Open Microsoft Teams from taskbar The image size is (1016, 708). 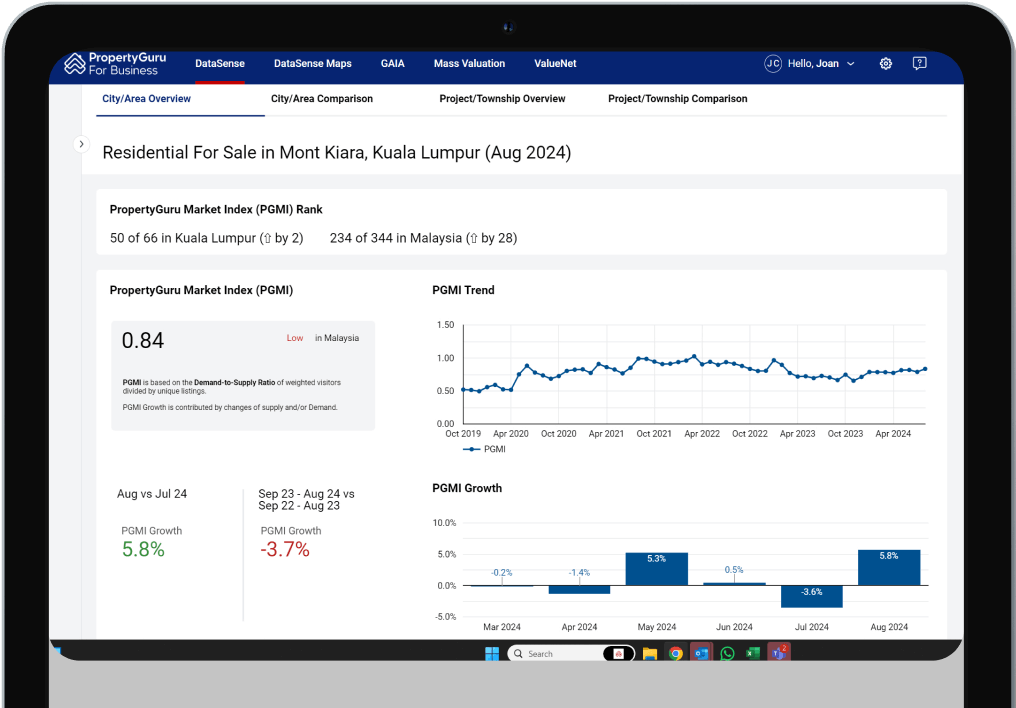(x=778, y=653)
